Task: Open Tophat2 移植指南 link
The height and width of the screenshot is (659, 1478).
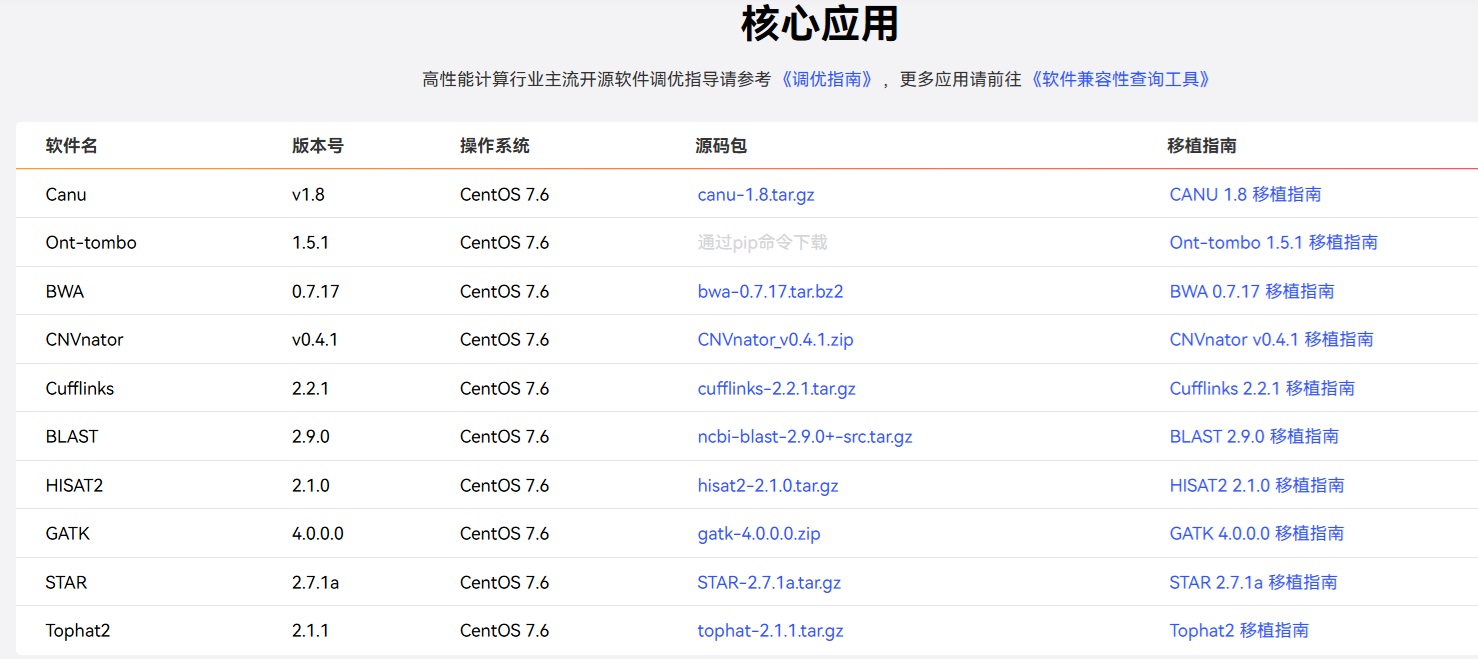Action: (1239, 631)
